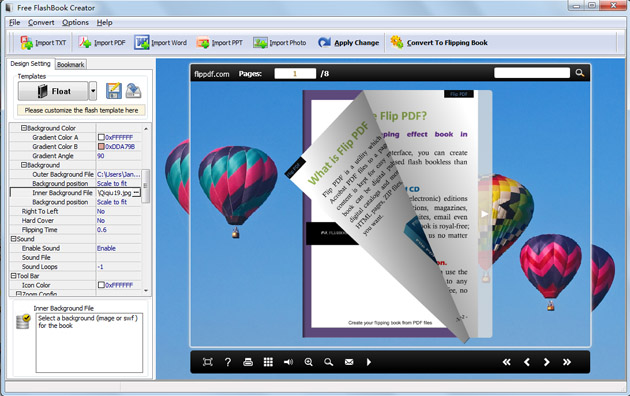Click the search text box in viewer
630x396 pixels.
coord(532,73)
